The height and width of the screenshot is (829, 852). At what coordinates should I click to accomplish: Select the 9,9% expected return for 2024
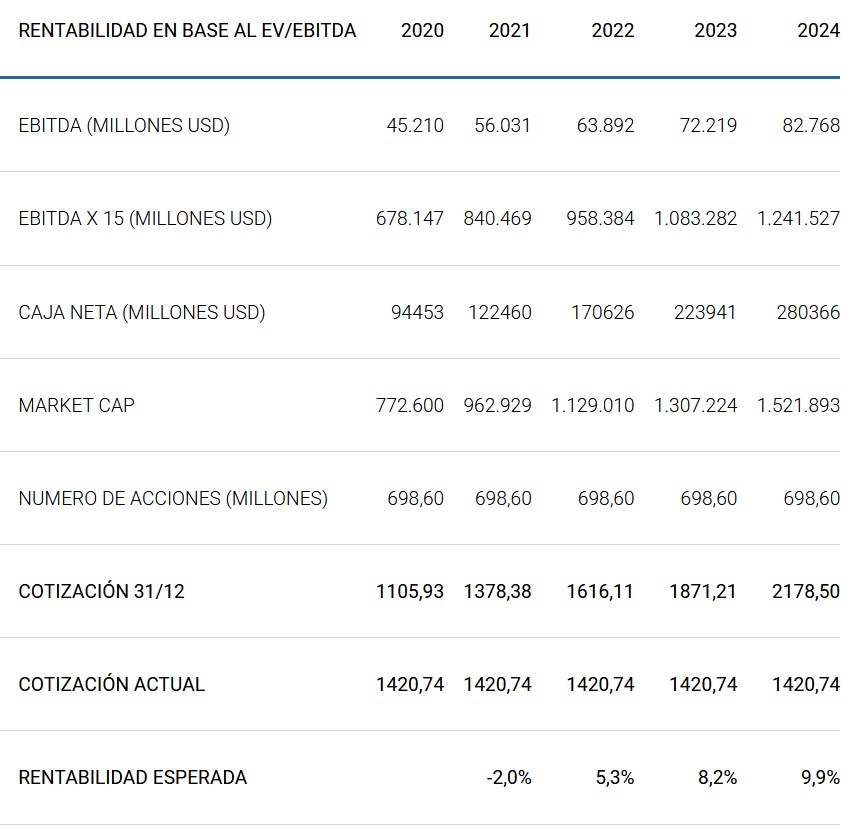pyautogui.click(x=820, y=777)
